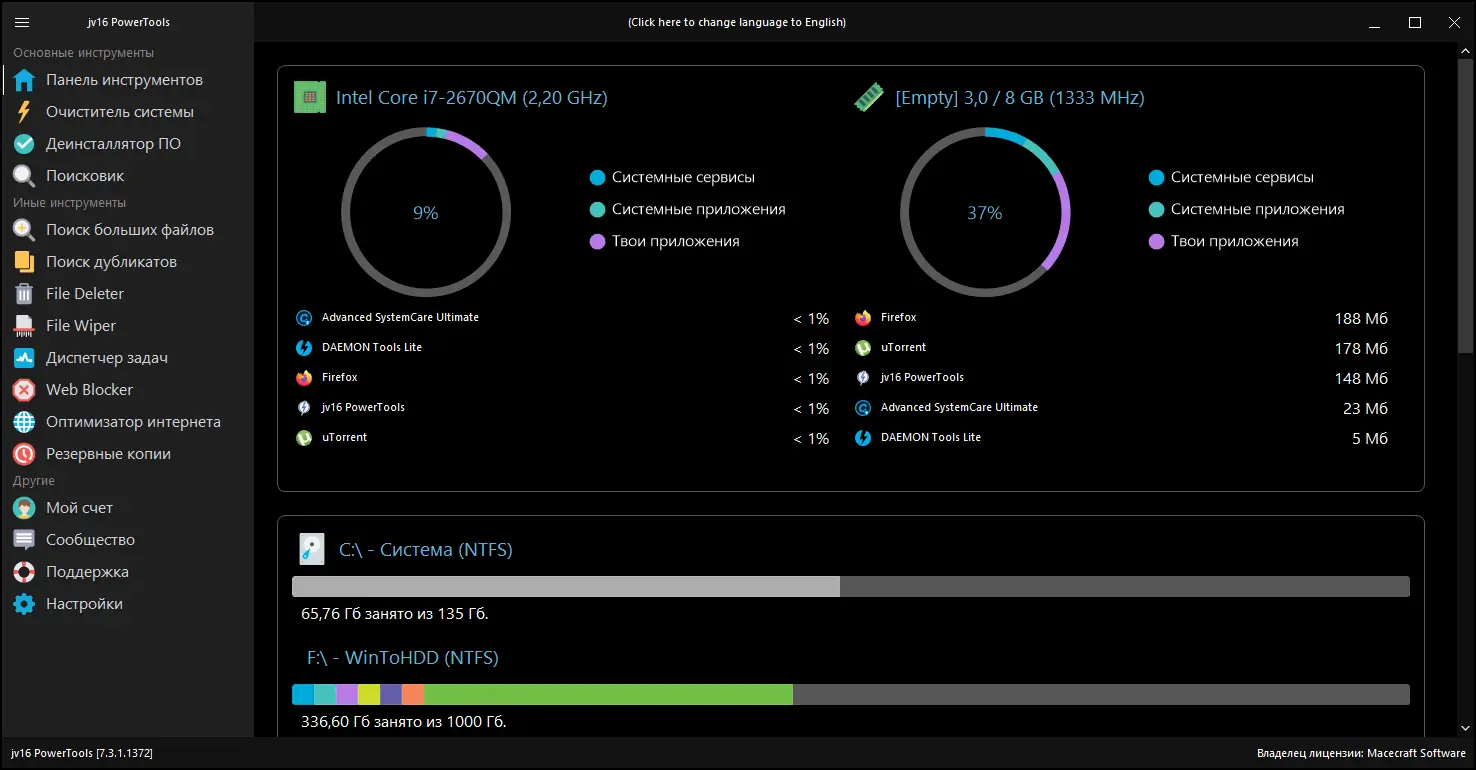
Task: Click the RAM module icon beside [Empty] 3,0 / 8 GB
Action: click(867, 98)
